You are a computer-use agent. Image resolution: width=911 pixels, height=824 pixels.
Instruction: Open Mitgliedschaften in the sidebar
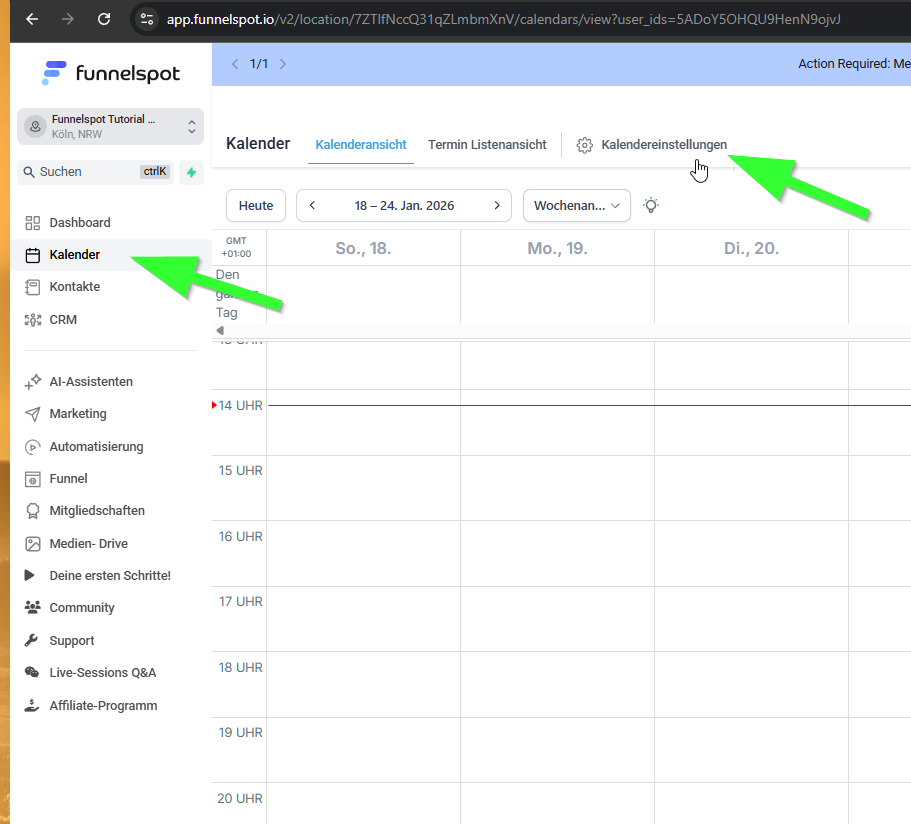coord(97,511)
